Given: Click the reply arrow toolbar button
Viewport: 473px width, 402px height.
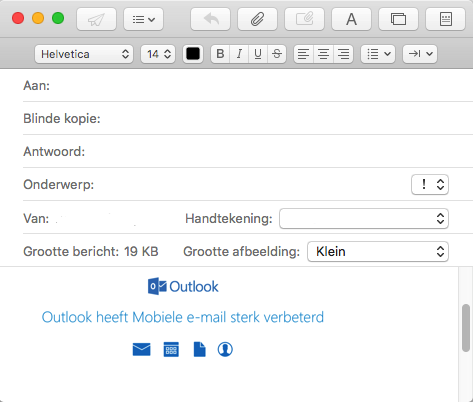Looking at the screenshot, I should click(x=210, y=19).
